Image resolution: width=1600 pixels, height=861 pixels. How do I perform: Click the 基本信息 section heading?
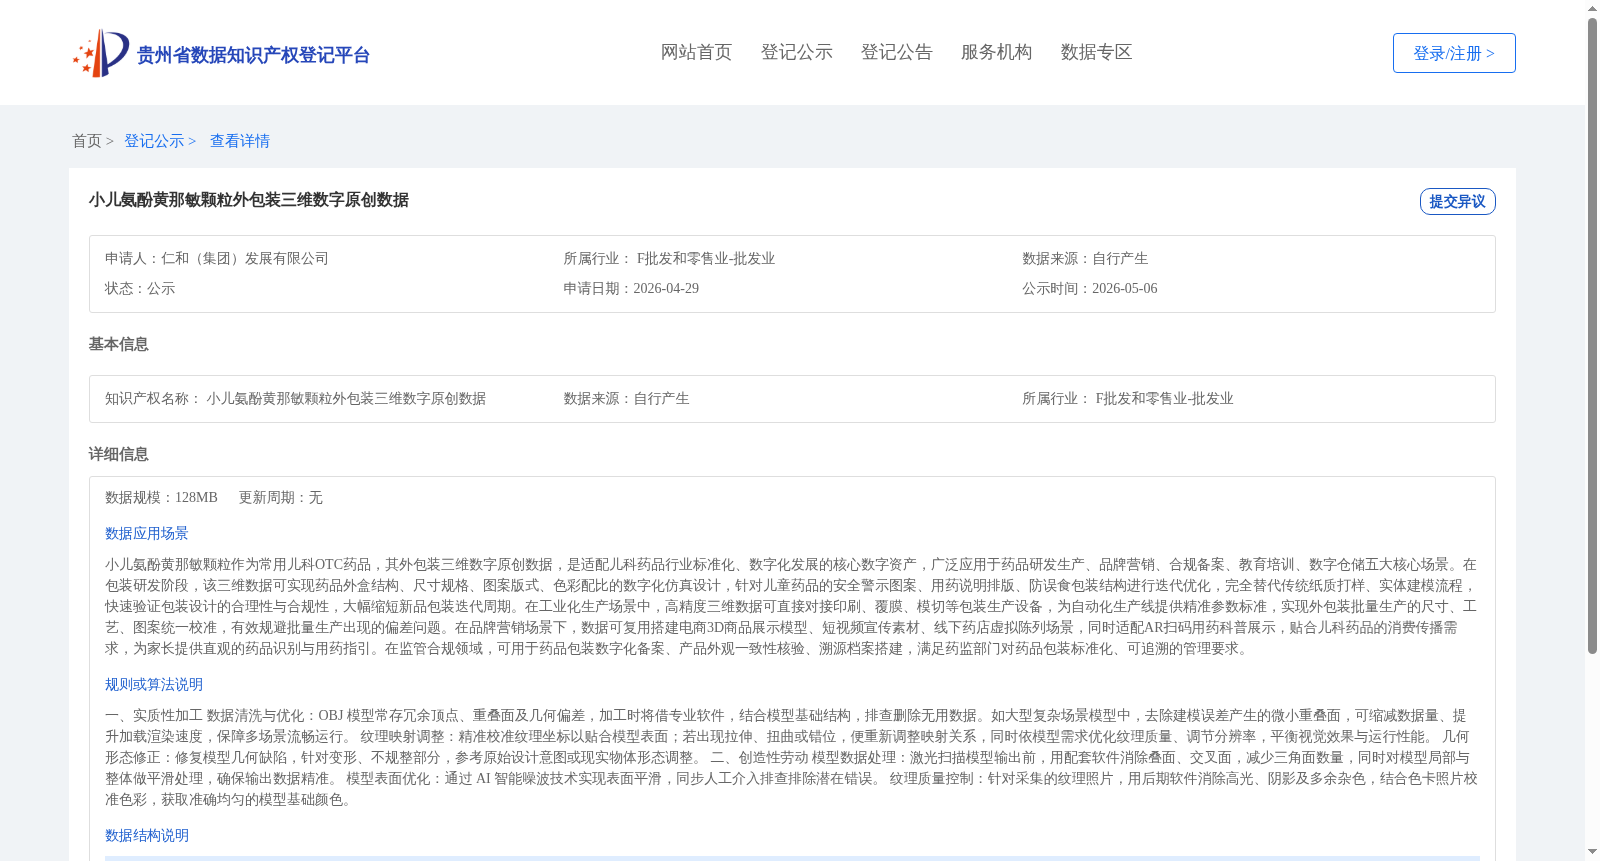pos(118,344)
